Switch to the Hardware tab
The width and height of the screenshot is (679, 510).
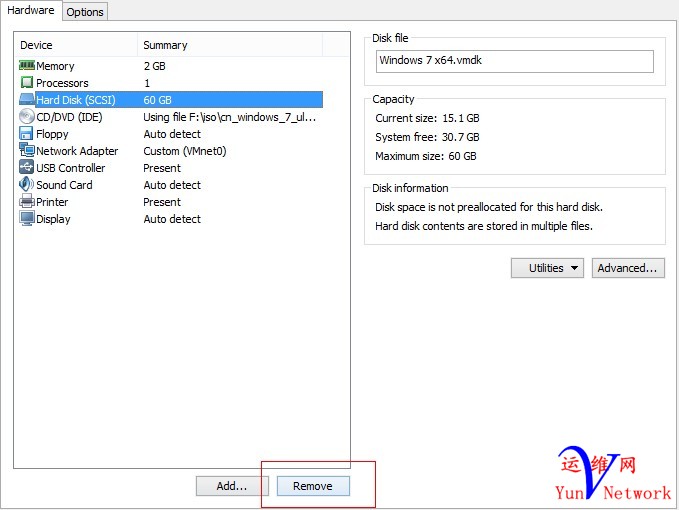pyautogui.click(x=31, y=10)
